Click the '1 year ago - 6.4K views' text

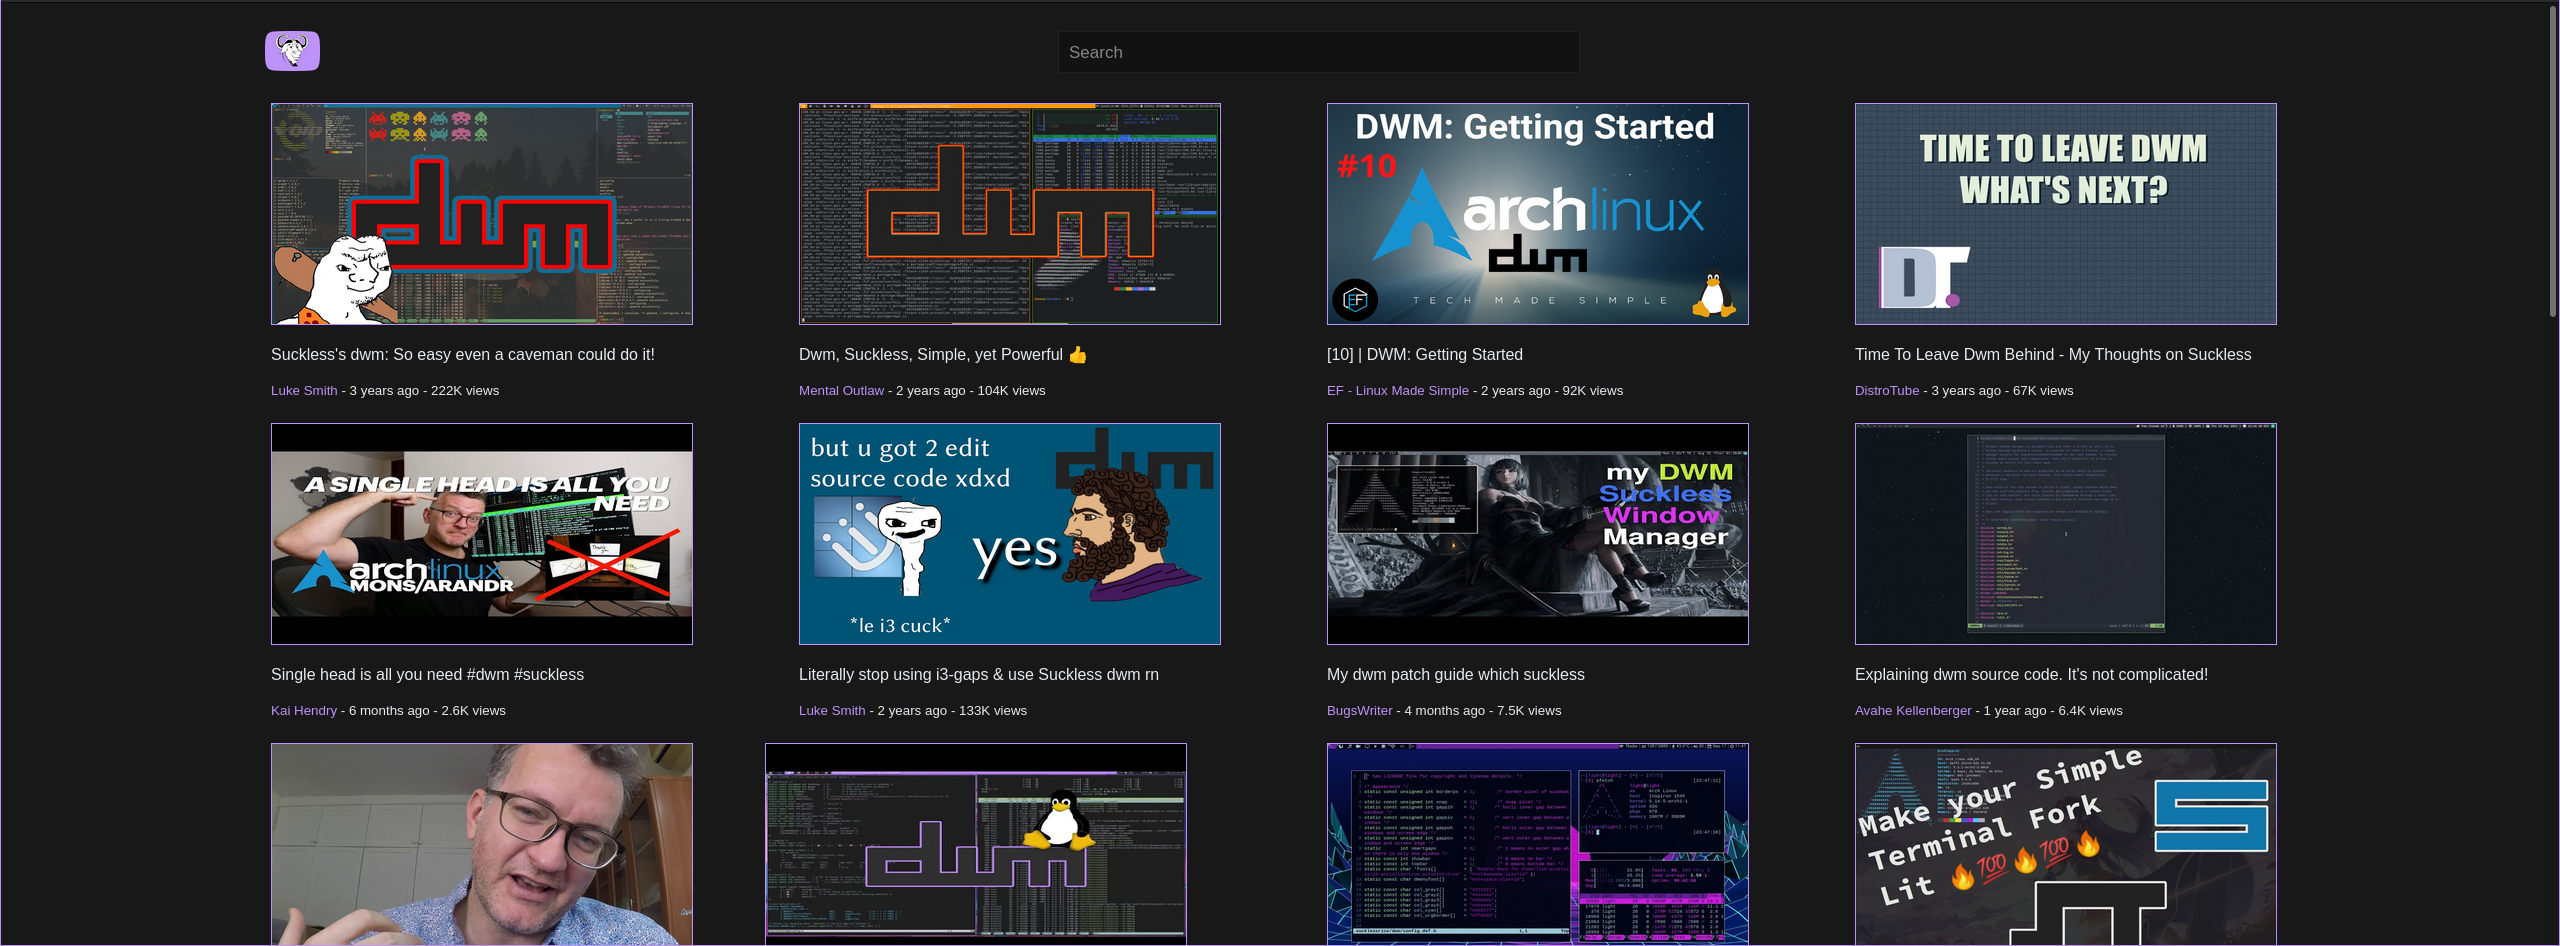2053,711
